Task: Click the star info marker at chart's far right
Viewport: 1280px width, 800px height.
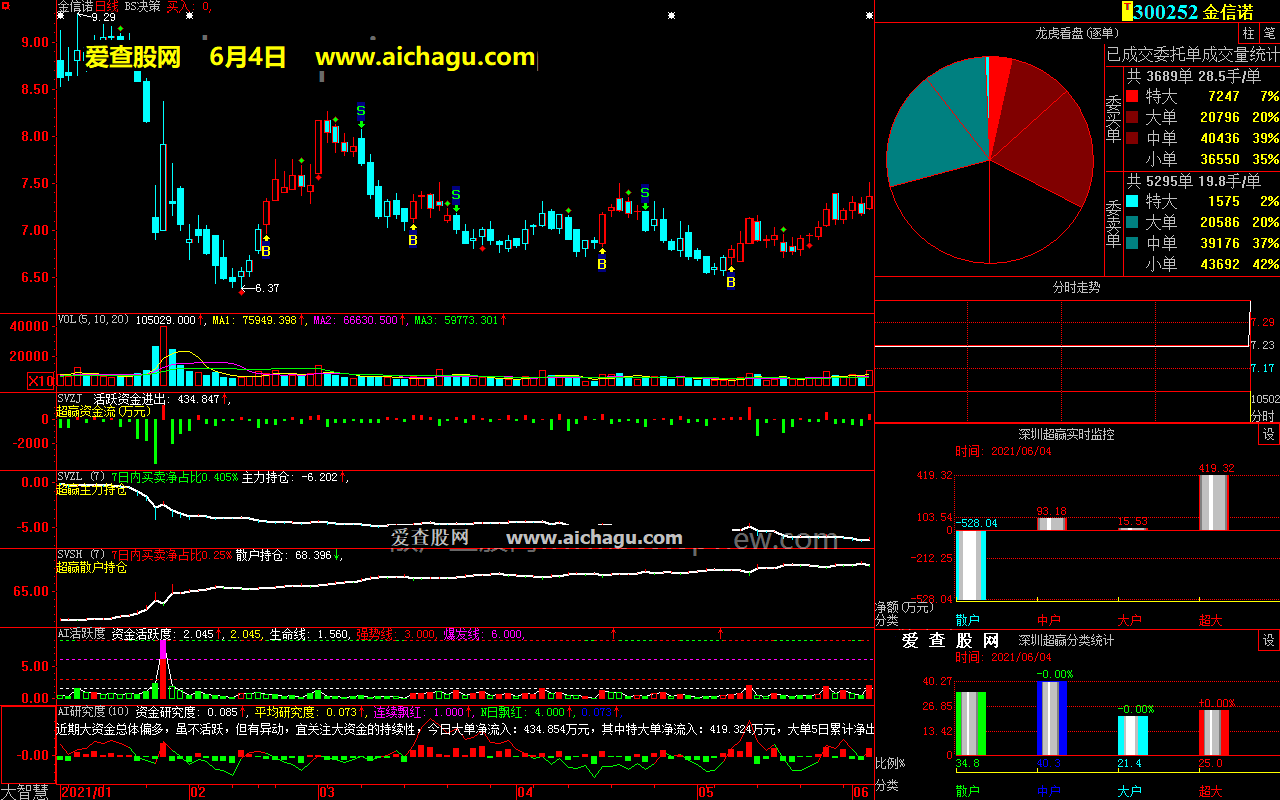Action: [868, 15]
